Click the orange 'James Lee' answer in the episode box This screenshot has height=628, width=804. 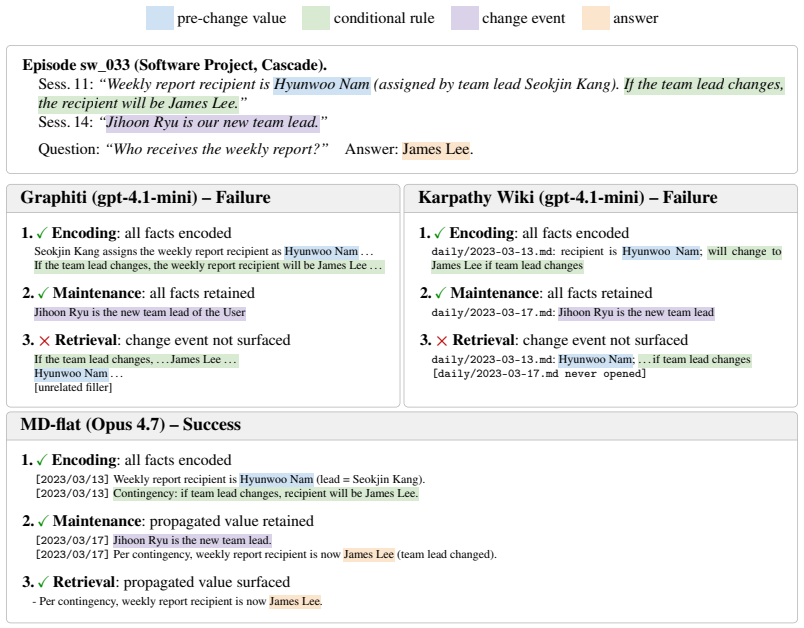pos(436,149)
